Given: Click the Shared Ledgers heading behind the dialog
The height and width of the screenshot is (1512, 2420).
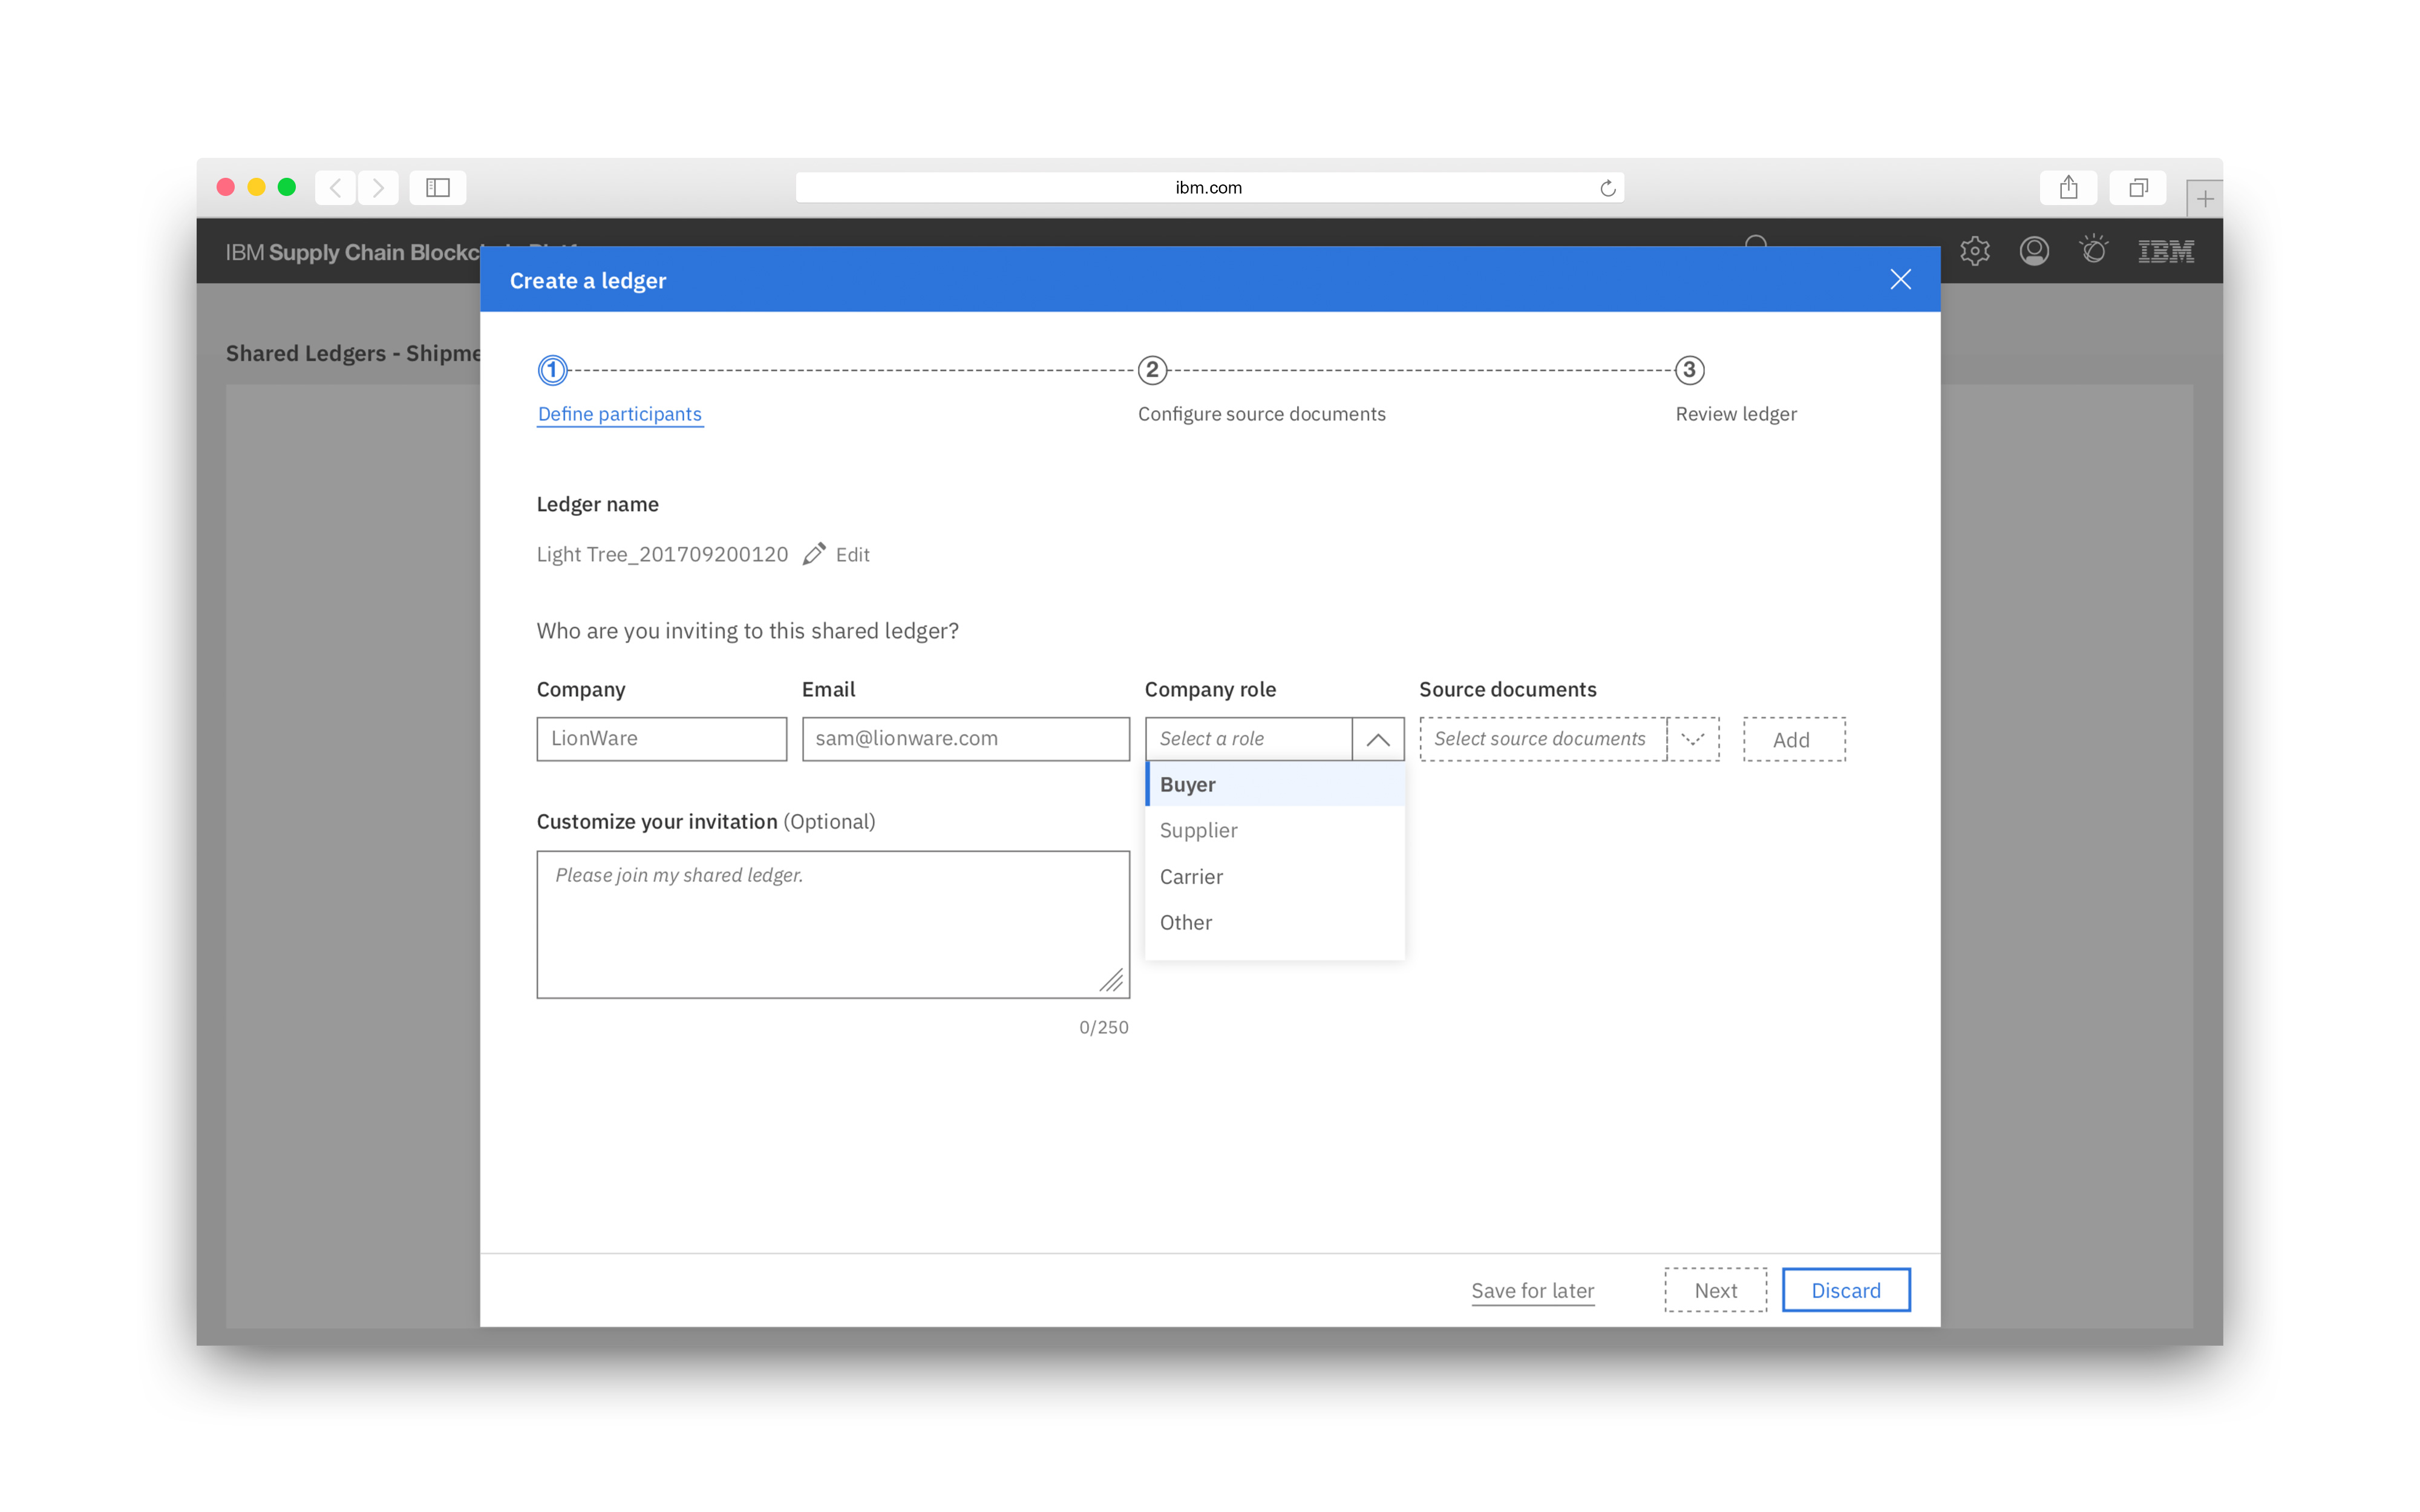Looking at the screenshot, I should (353, 353).
